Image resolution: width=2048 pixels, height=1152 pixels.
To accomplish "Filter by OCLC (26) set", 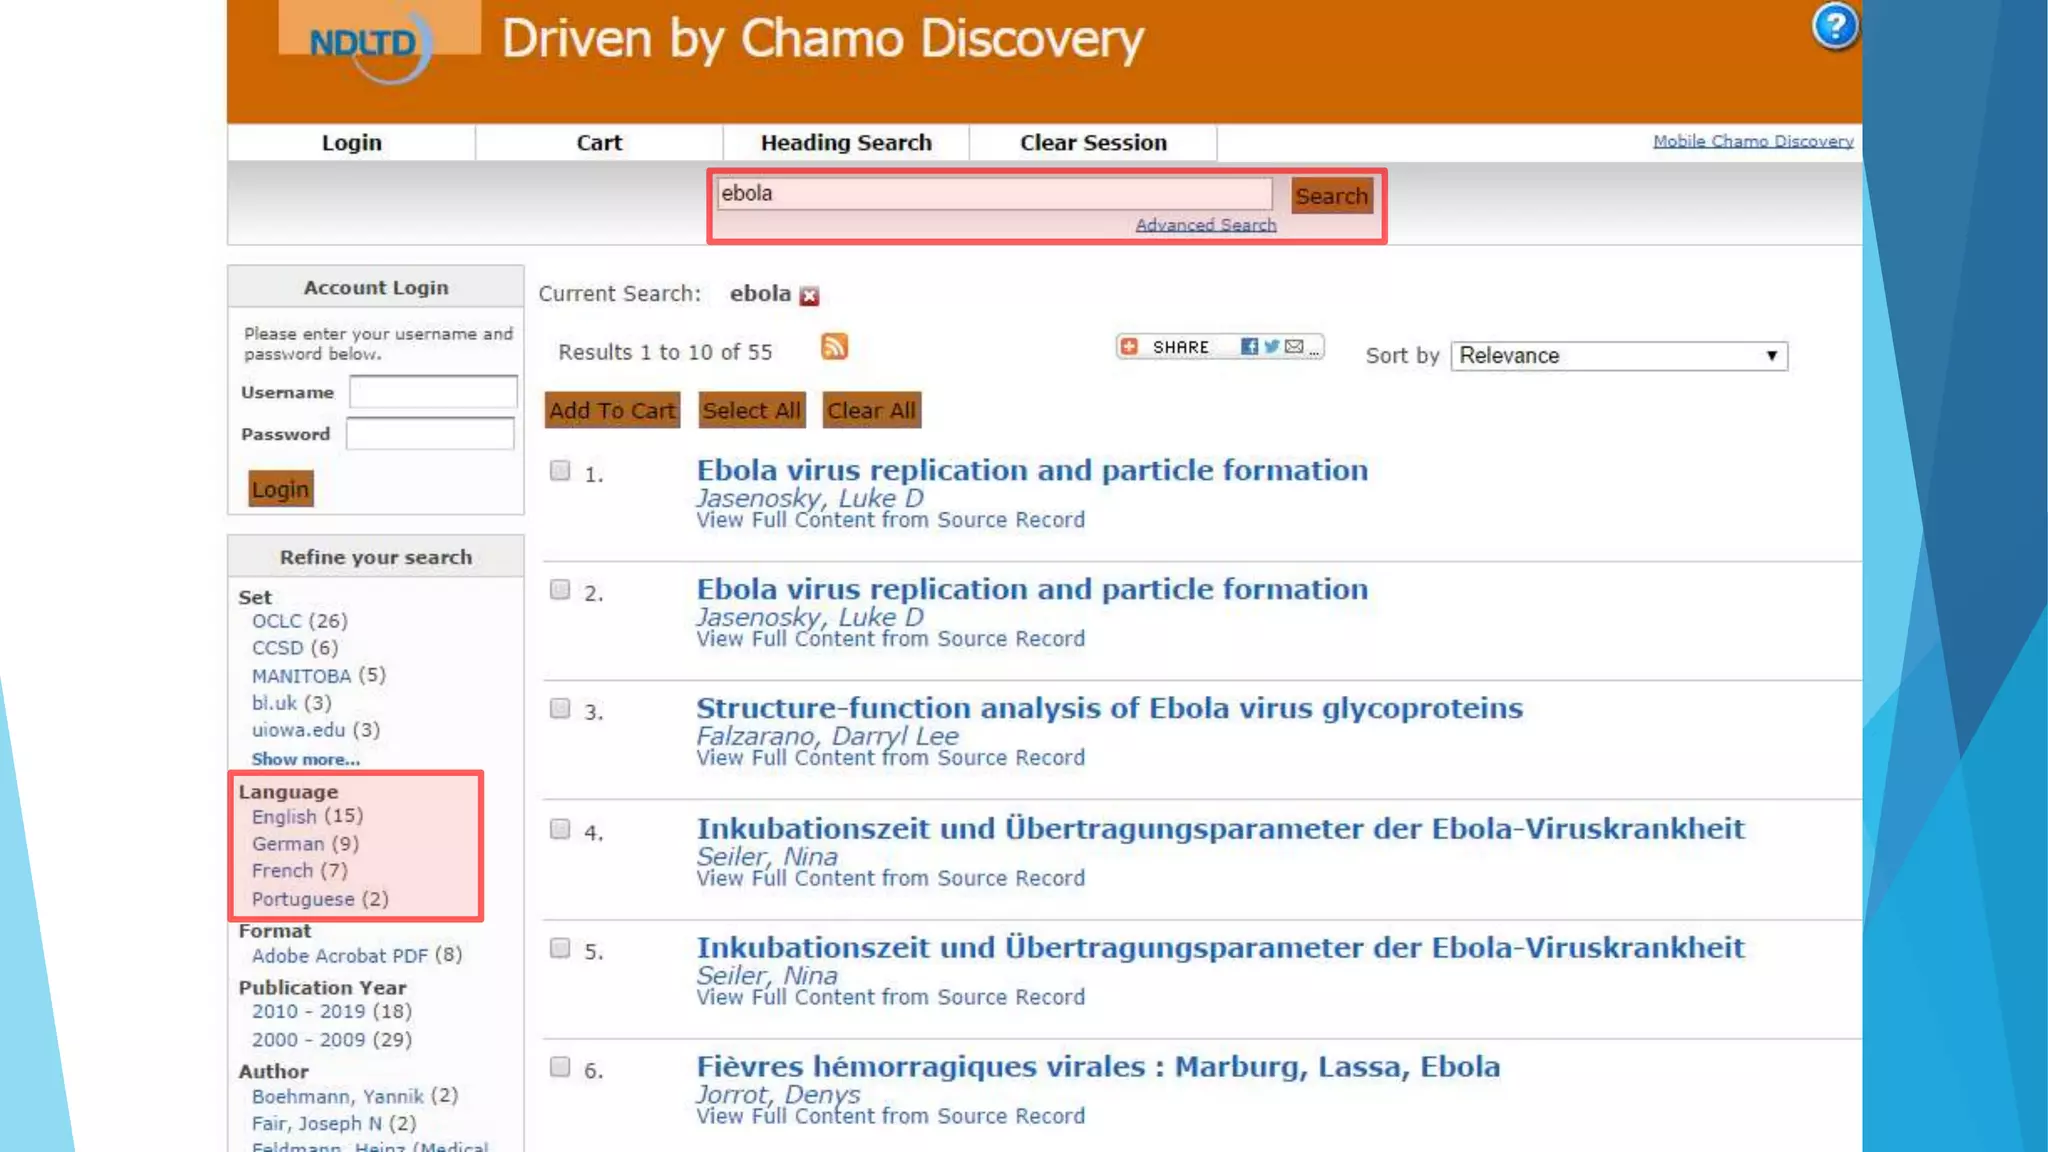I will (x=299, y=621).
